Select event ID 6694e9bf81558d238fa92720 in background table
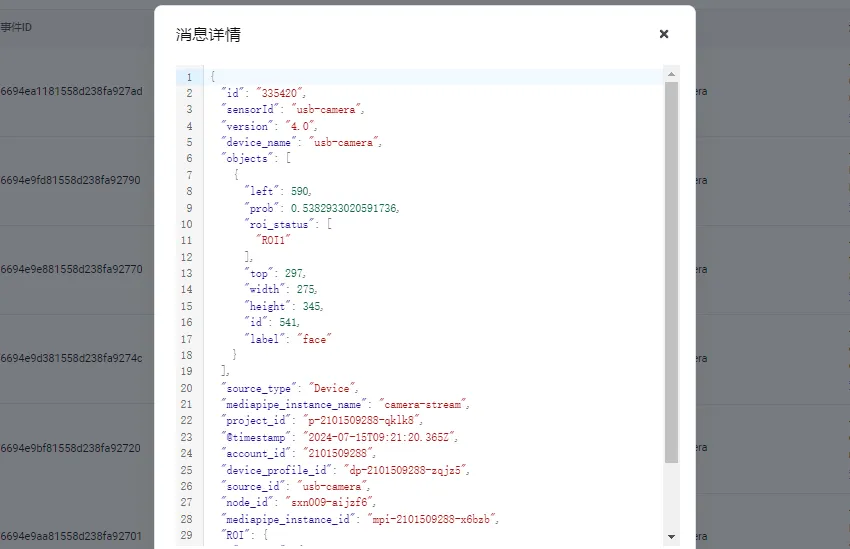This screenshot has height=549, width=850. 70,448
